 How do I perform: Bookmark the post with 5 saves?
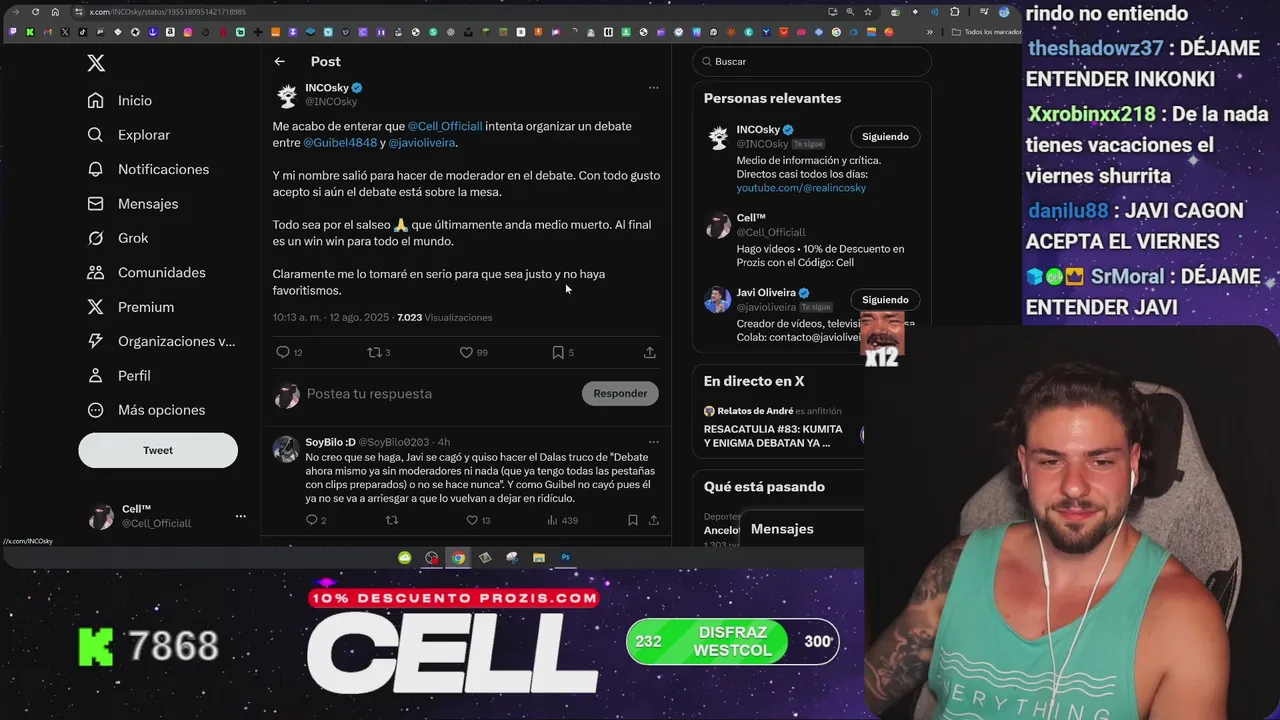tap(558, 352)
